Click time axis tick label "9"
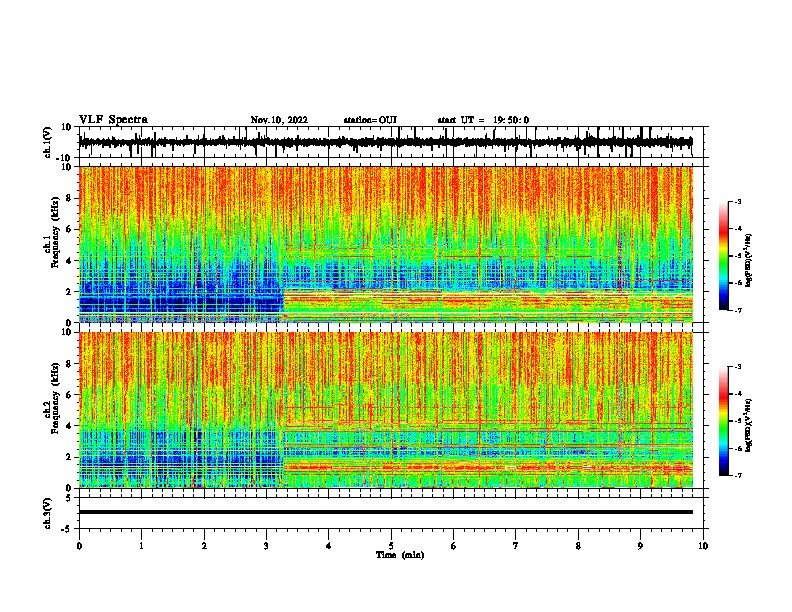This screenshot has width=792, height=612. (640, 546)
